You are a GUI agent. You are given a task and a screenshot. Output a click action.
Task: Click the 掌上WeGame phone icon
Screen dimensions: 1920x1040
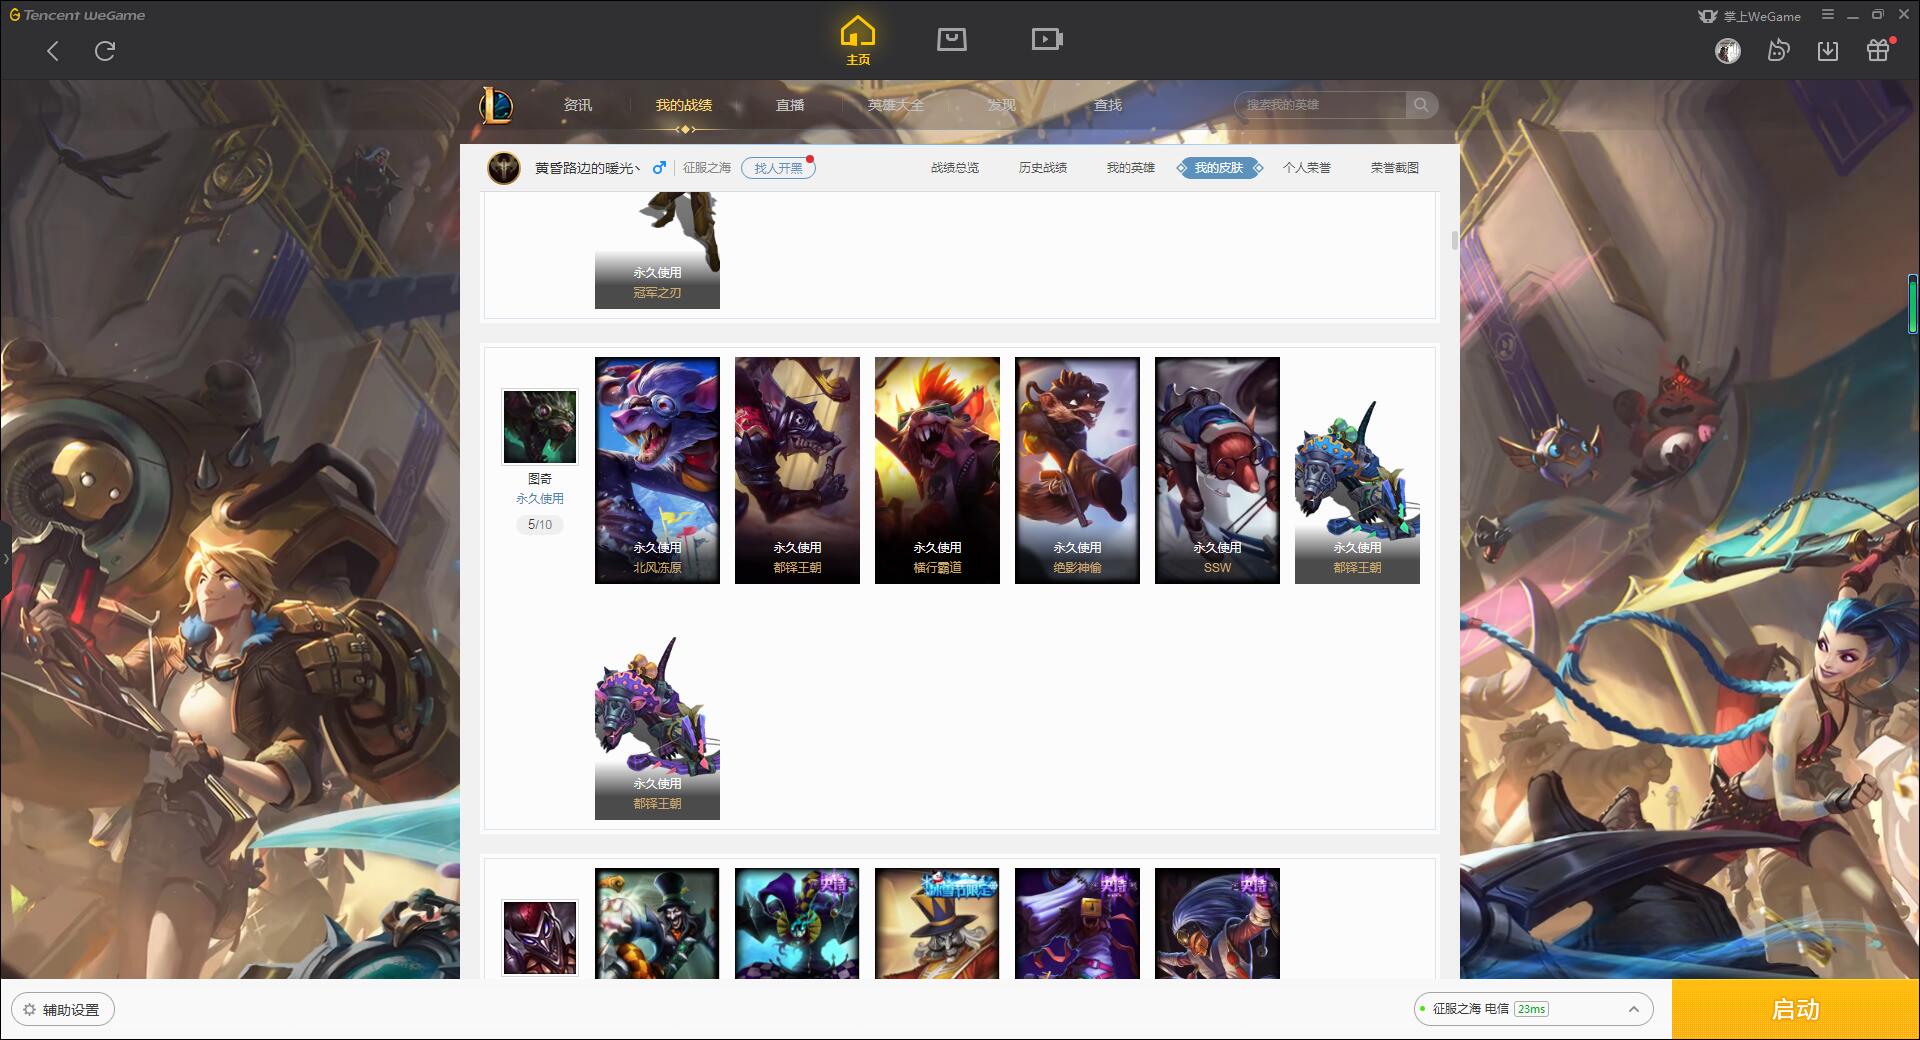point(1708,16)
